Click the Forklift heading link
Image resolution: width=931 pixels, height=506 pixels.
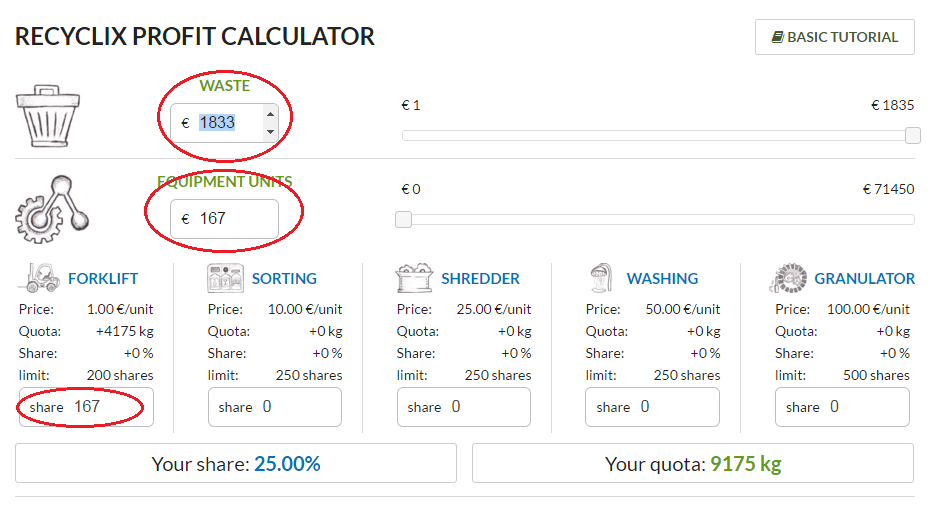point(103,279)
